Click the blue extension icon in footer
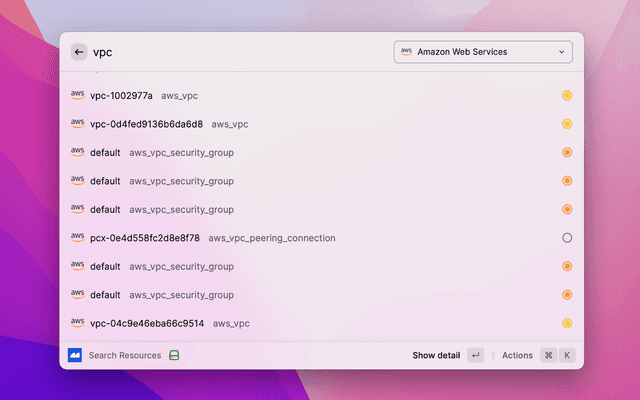The image size is (640, 400). (x=75, y=355)
